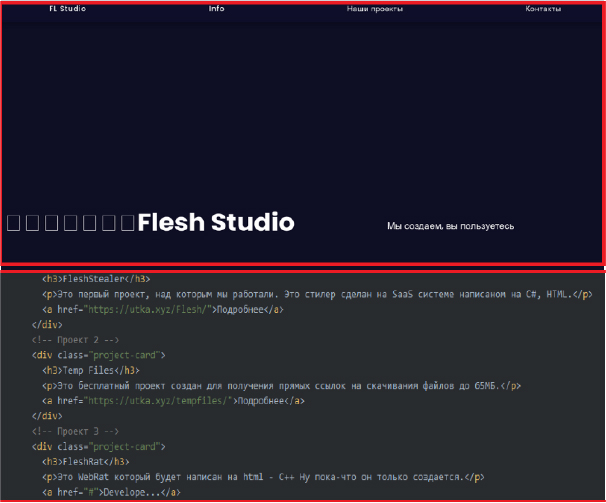Click the Flesh Studio heading

[216, 222]
